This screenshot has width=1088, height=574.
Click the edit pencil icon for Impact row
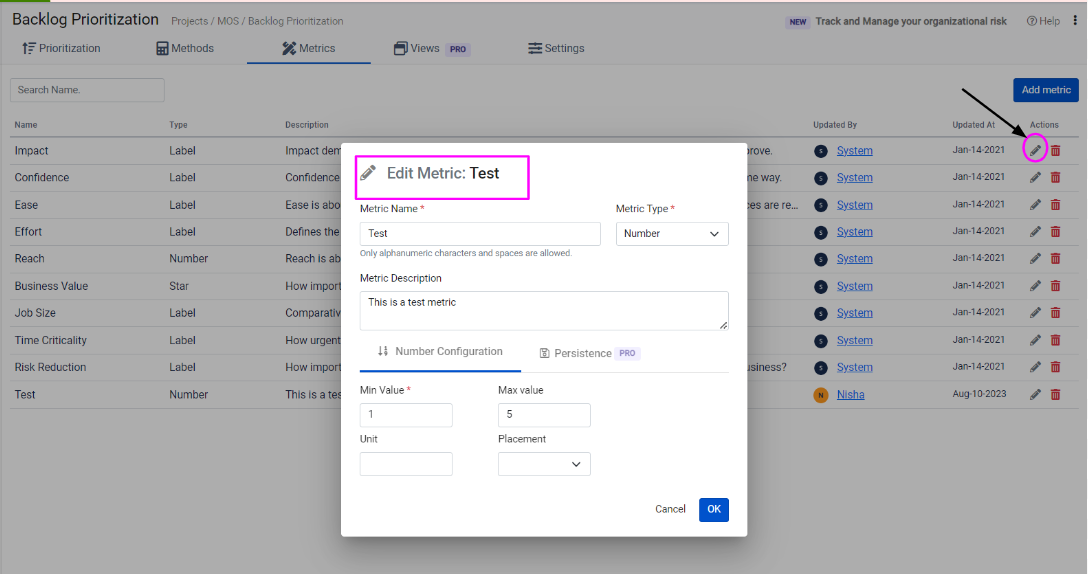coord(1036,150)
